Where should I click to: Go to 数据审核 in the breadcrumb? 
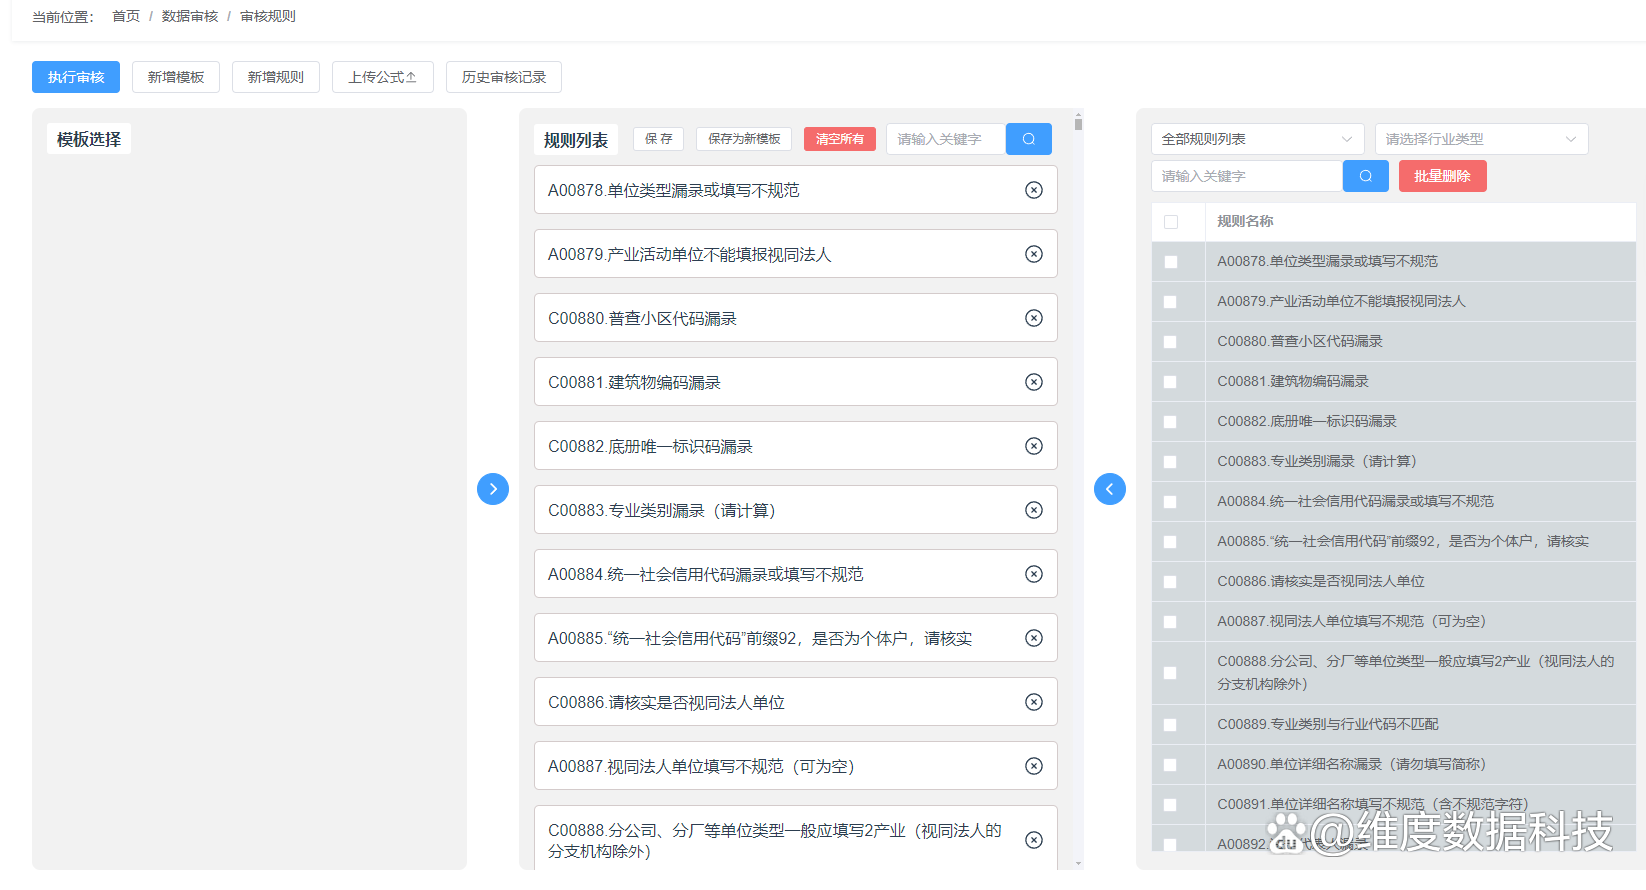coord(190,16)
